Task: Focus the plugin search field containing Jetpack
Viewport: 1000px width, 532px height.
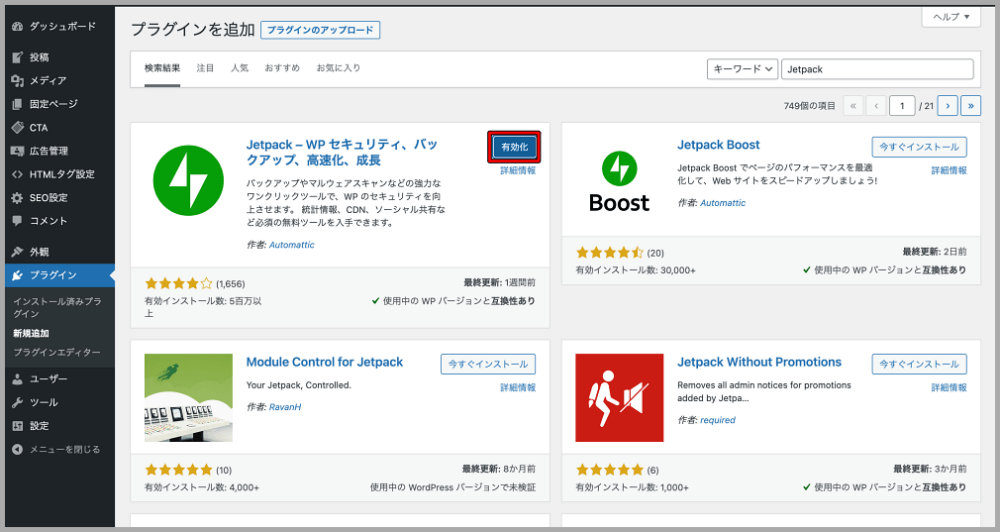Action: (x=878, y=69)
